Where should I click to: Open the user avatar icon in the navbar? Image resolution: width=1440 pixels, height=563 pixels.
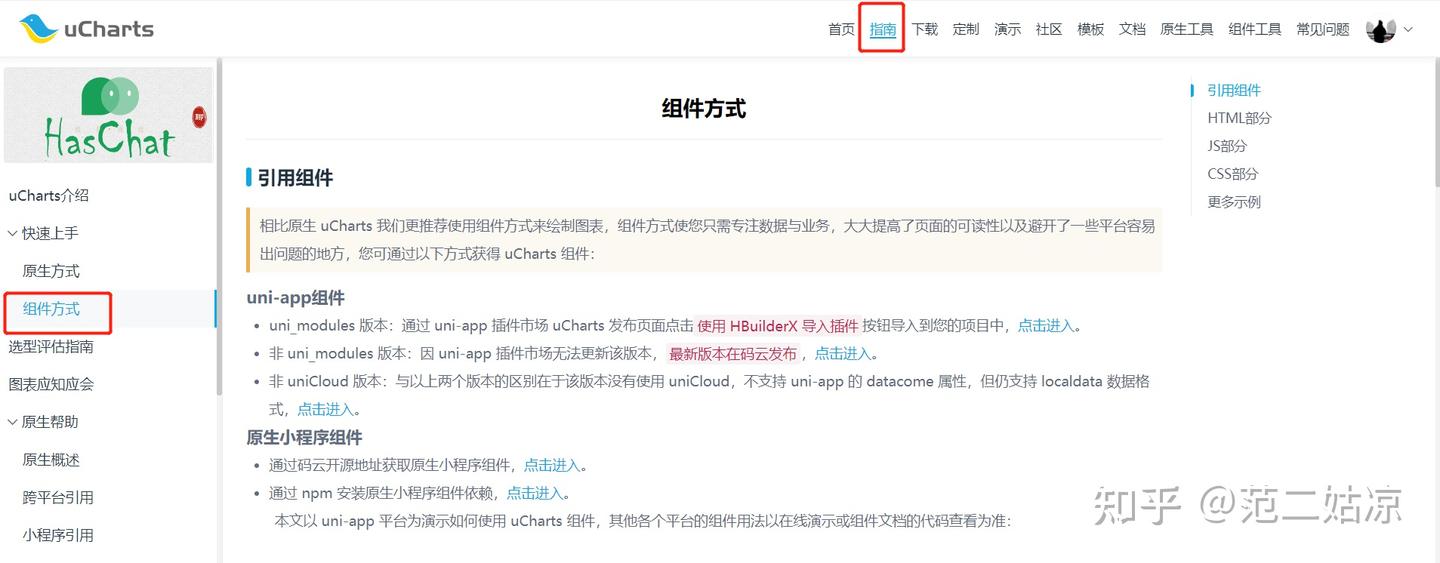[1380, 30]
